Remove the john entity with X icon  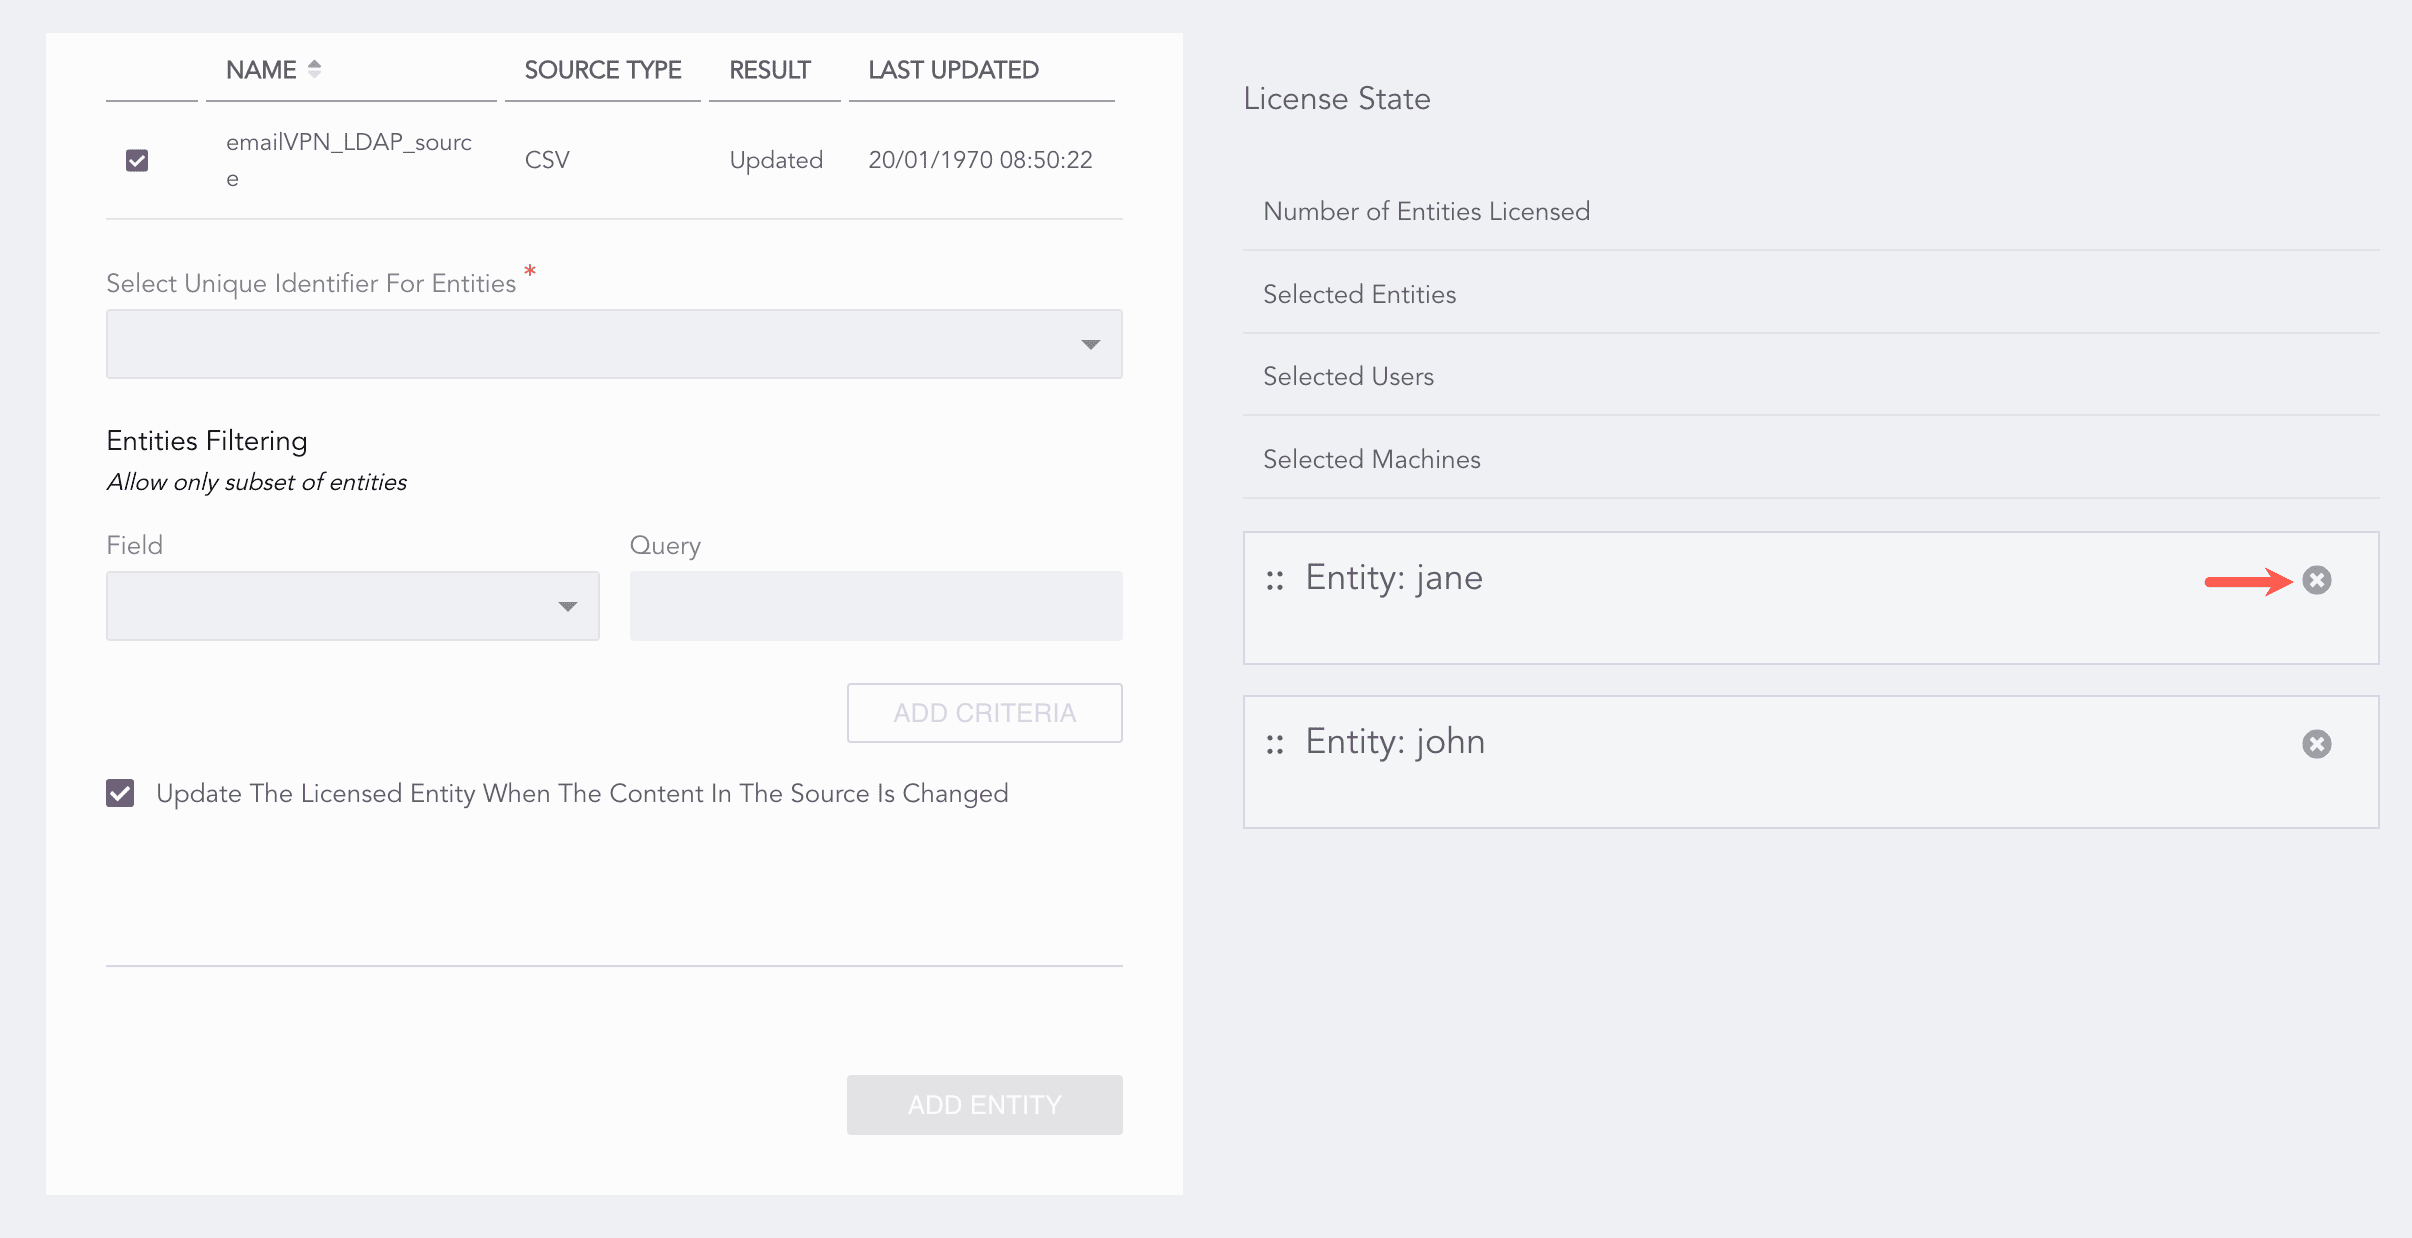click(x=2316, y=744)
